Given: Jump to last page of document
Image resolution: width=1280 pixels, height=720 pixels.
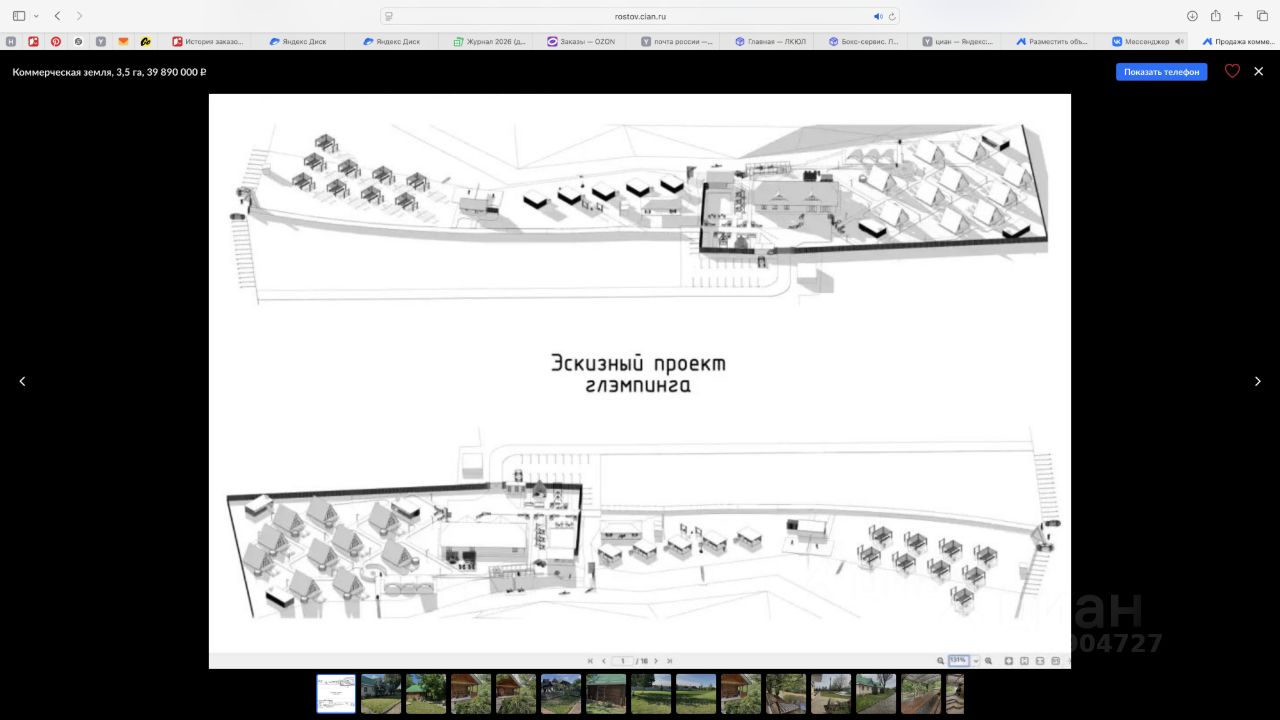Looking at the screenshot, I should click(669, 661).
